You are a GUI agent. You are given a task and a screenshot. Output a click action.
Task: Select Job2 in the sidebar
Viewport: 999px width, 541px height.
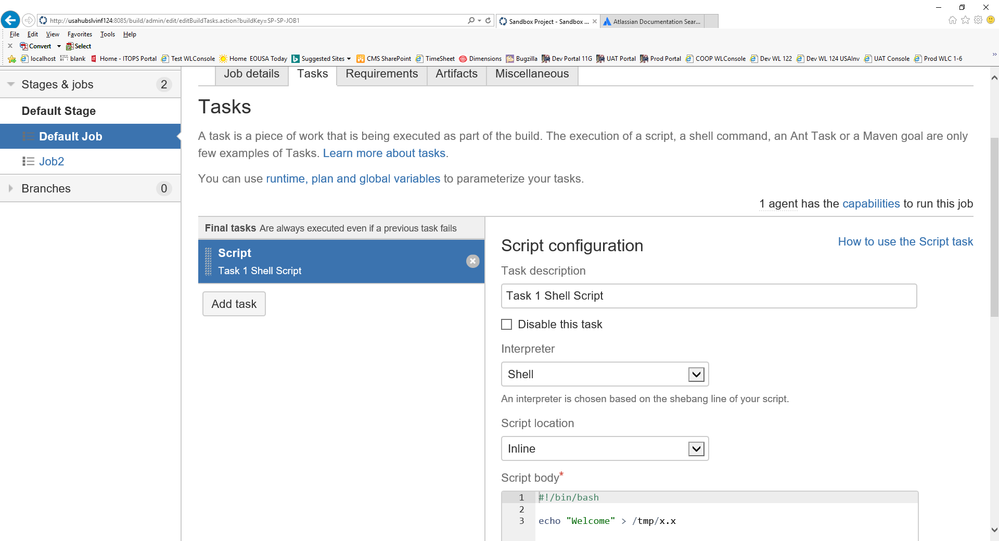click(52, 161)
